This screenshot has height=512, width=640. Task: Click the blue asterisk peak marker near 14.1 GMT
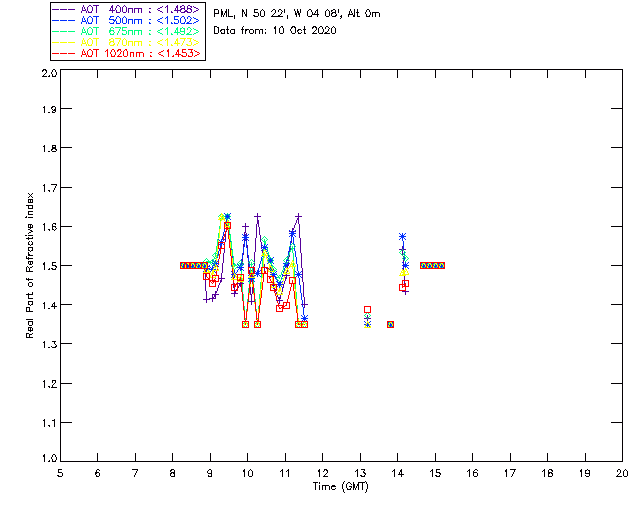tap(402, 236)
